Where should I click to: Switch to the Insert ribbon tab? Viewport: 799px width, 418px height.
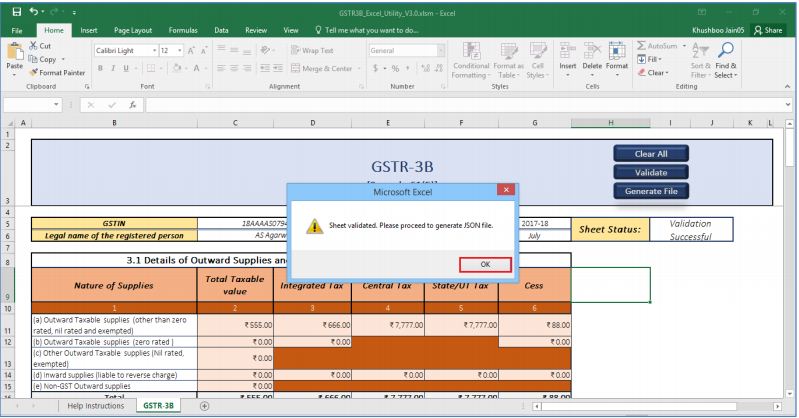click(89, 31)
